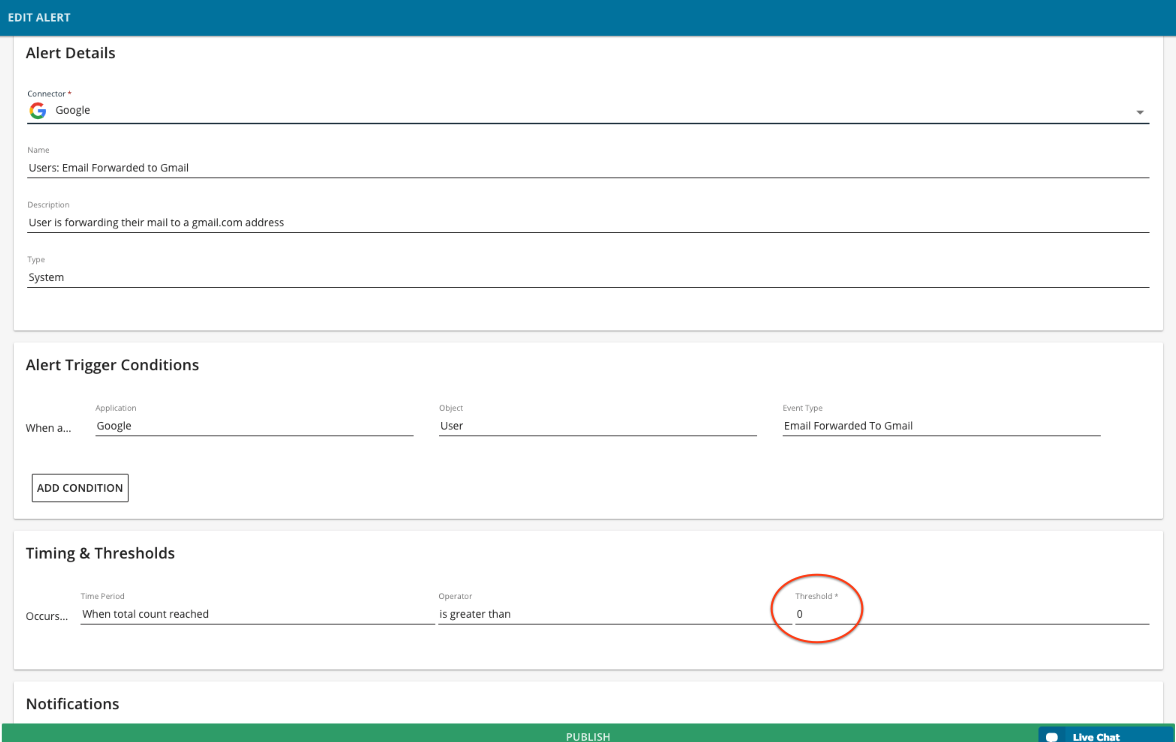Viewport: 1176px width, 742px height.
Task: Click the 'Notifications' section heading
Action: (73, 704)
